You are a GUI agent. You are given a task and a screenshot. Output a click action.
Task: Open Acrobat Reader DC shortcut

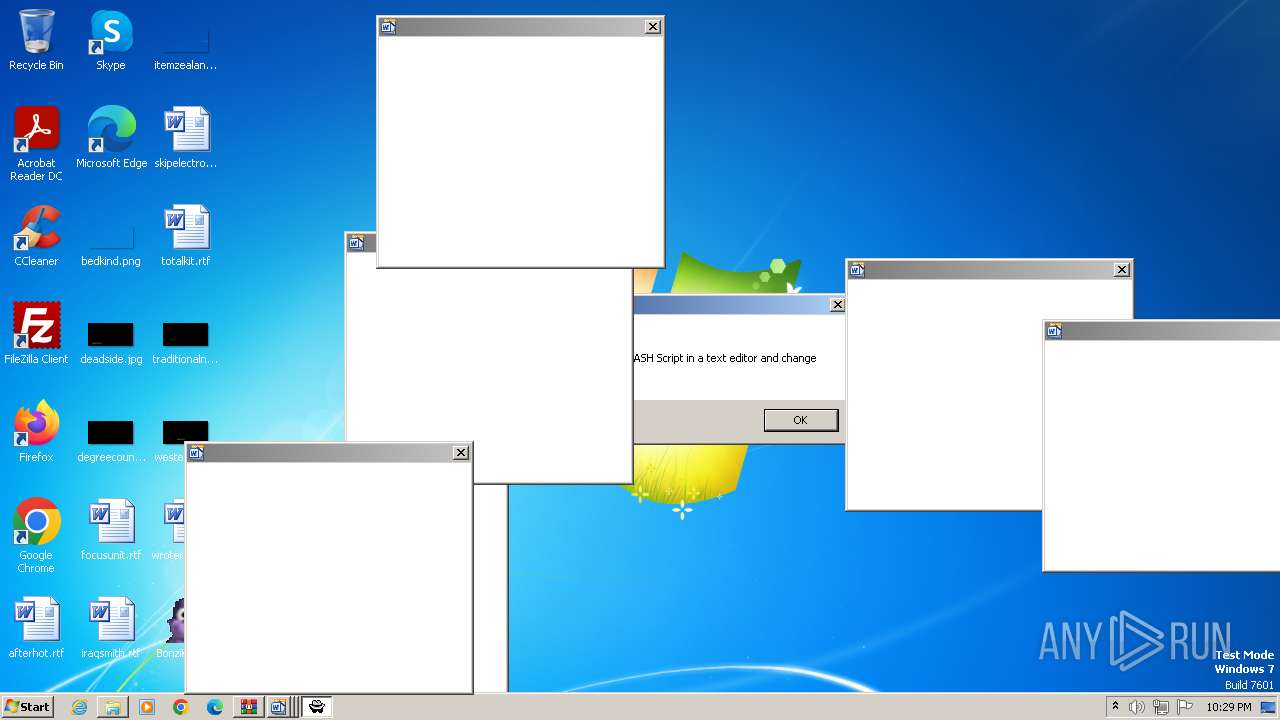coord(36,144)
